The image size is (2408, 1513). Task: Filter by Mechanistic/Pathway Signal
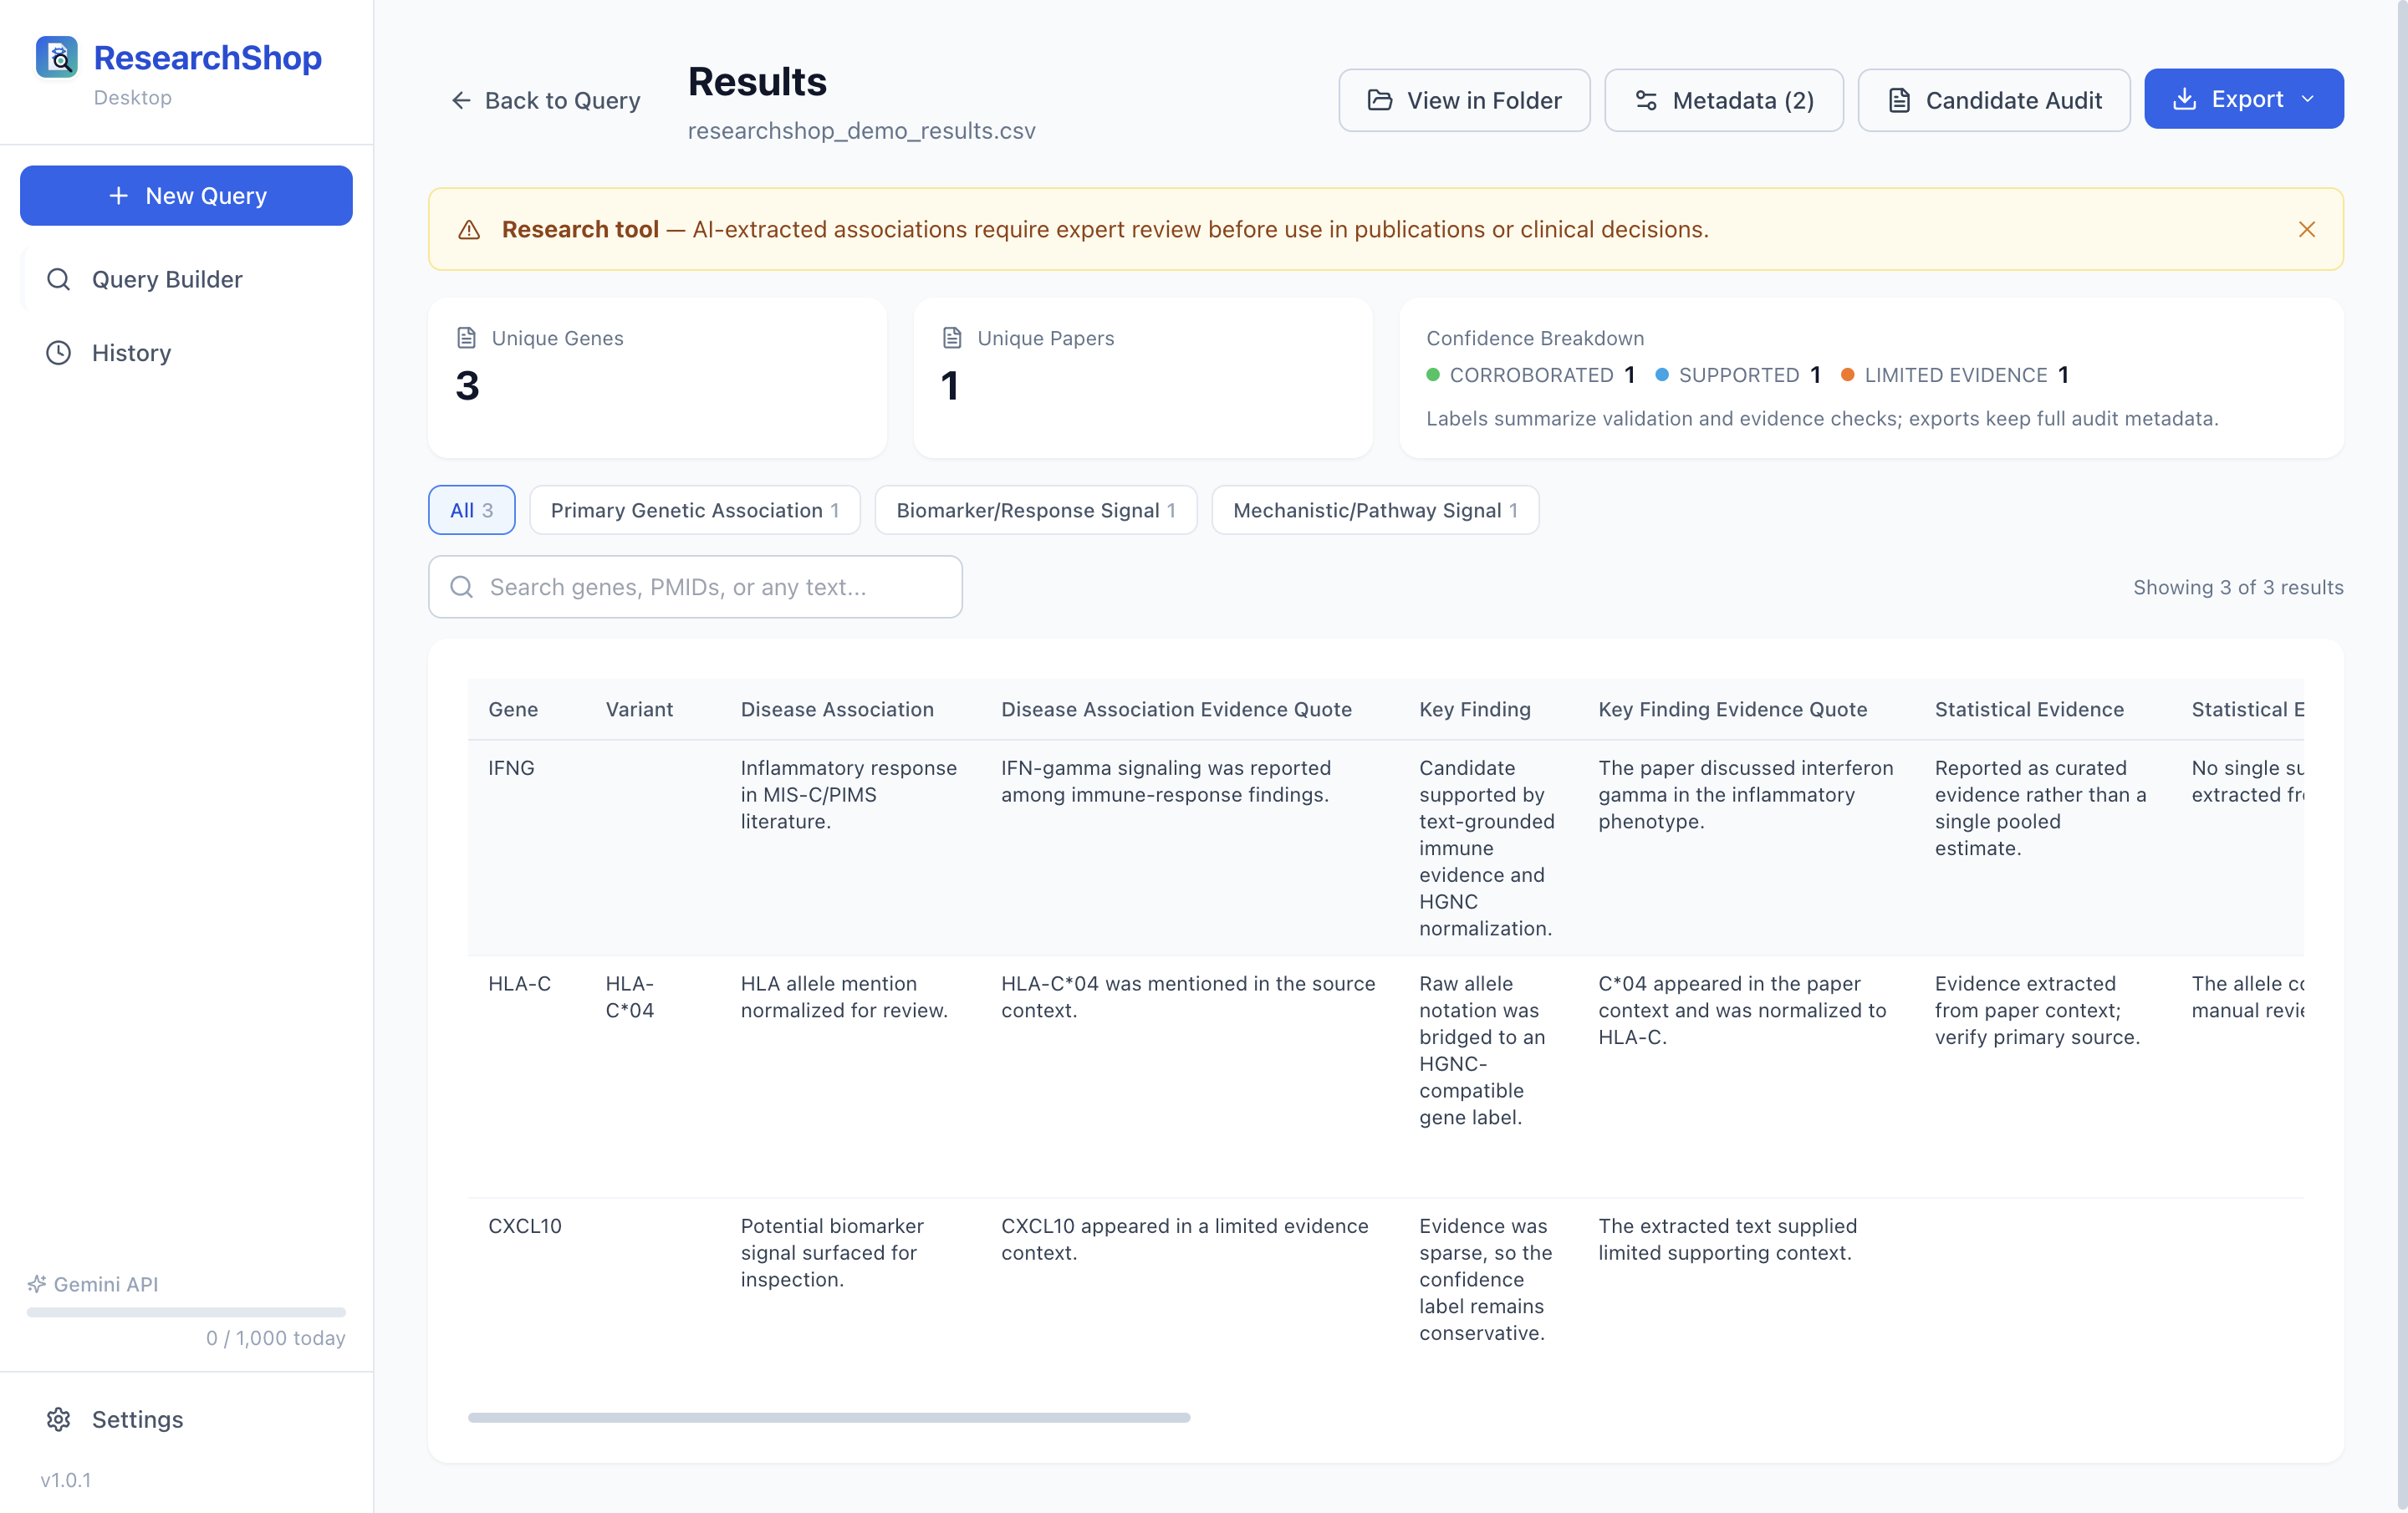pos(1375,510)
